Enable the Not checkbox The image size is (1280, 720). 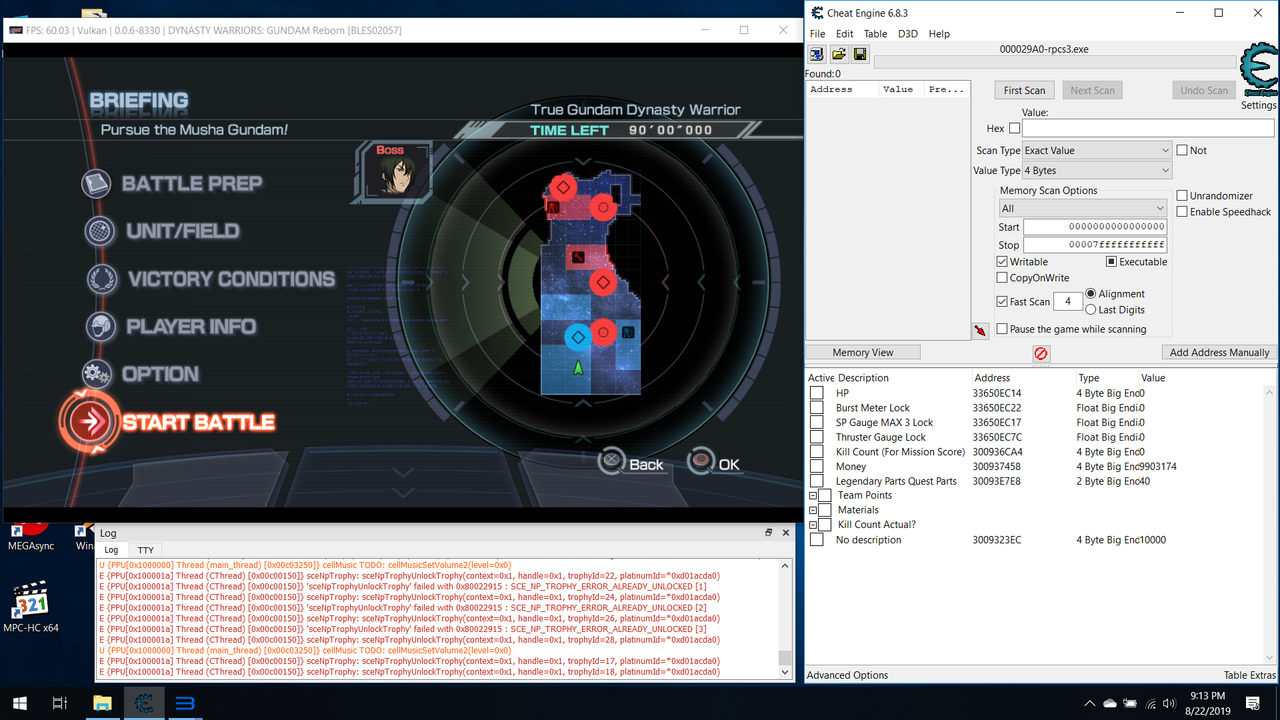(x=1182, y=150)
